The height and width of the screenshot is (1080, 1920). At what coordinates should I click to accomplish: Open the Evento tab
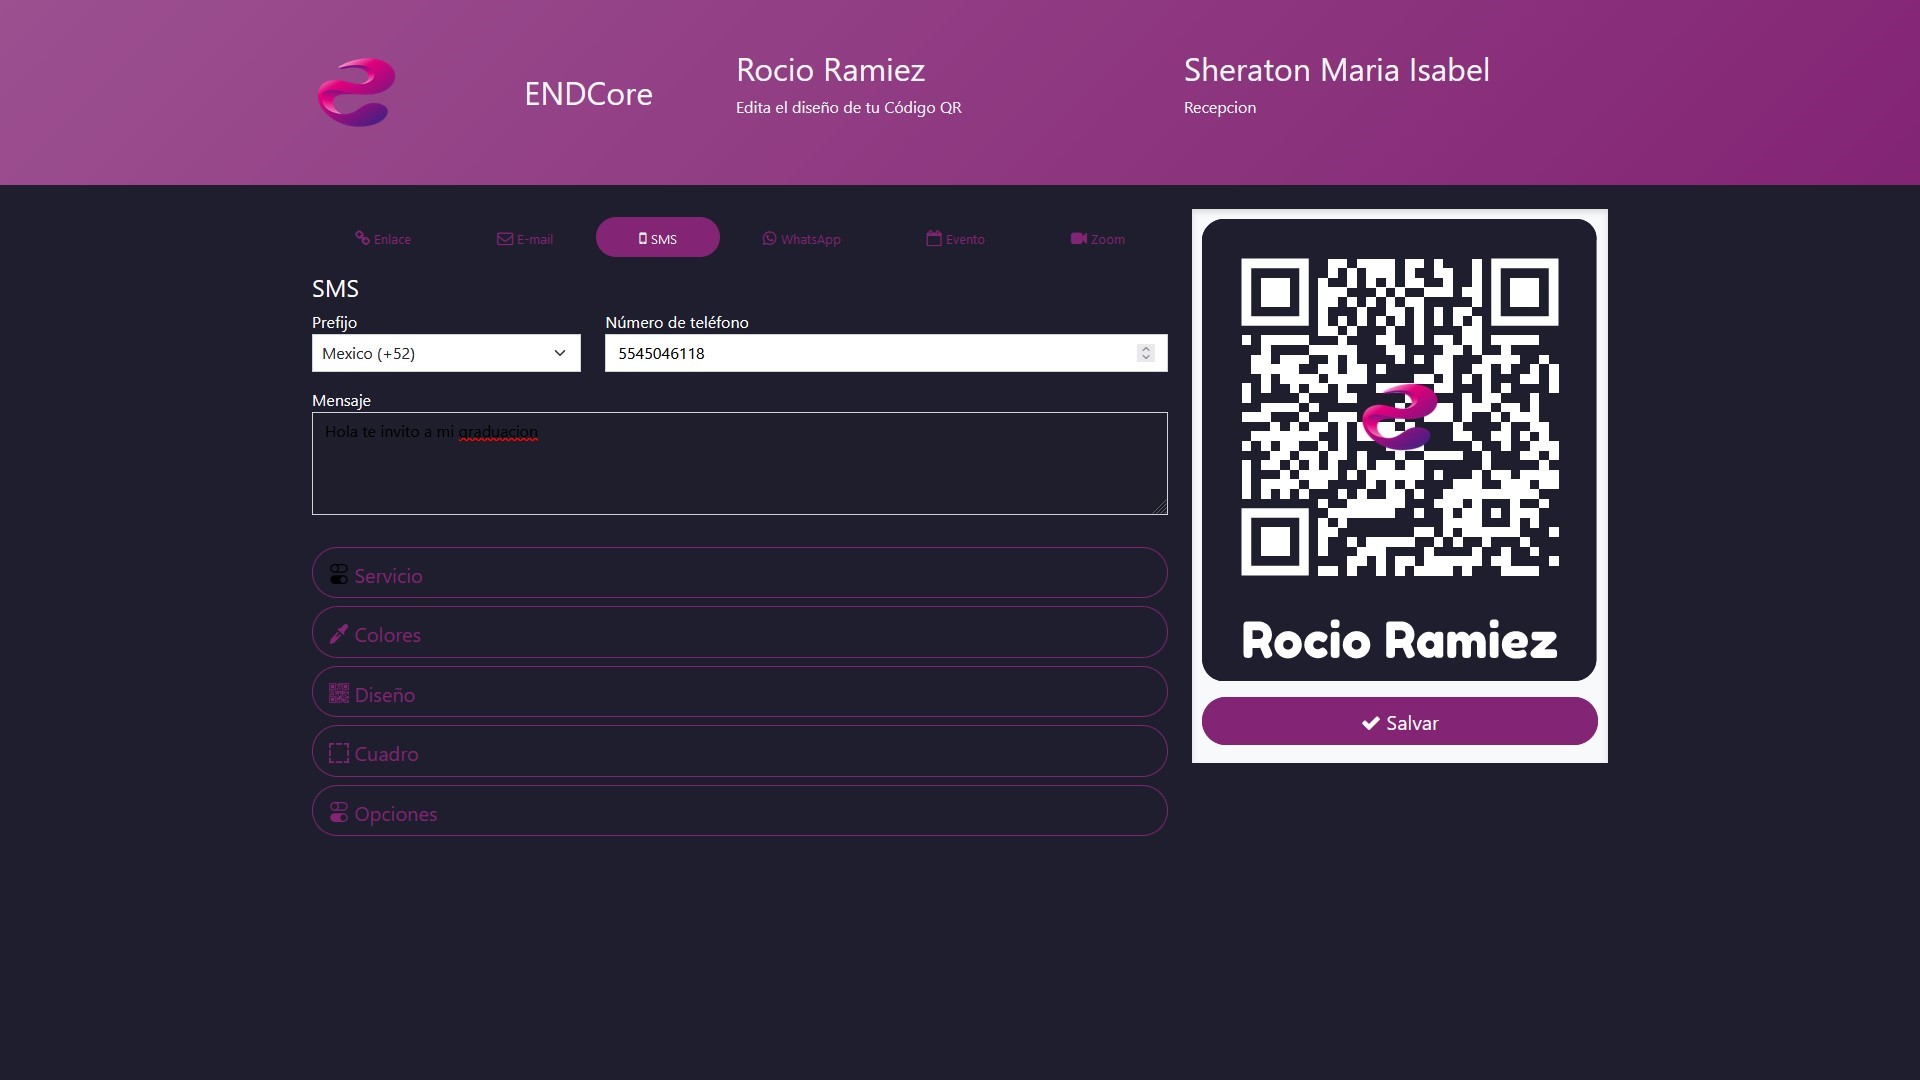(x=956, y=238)
